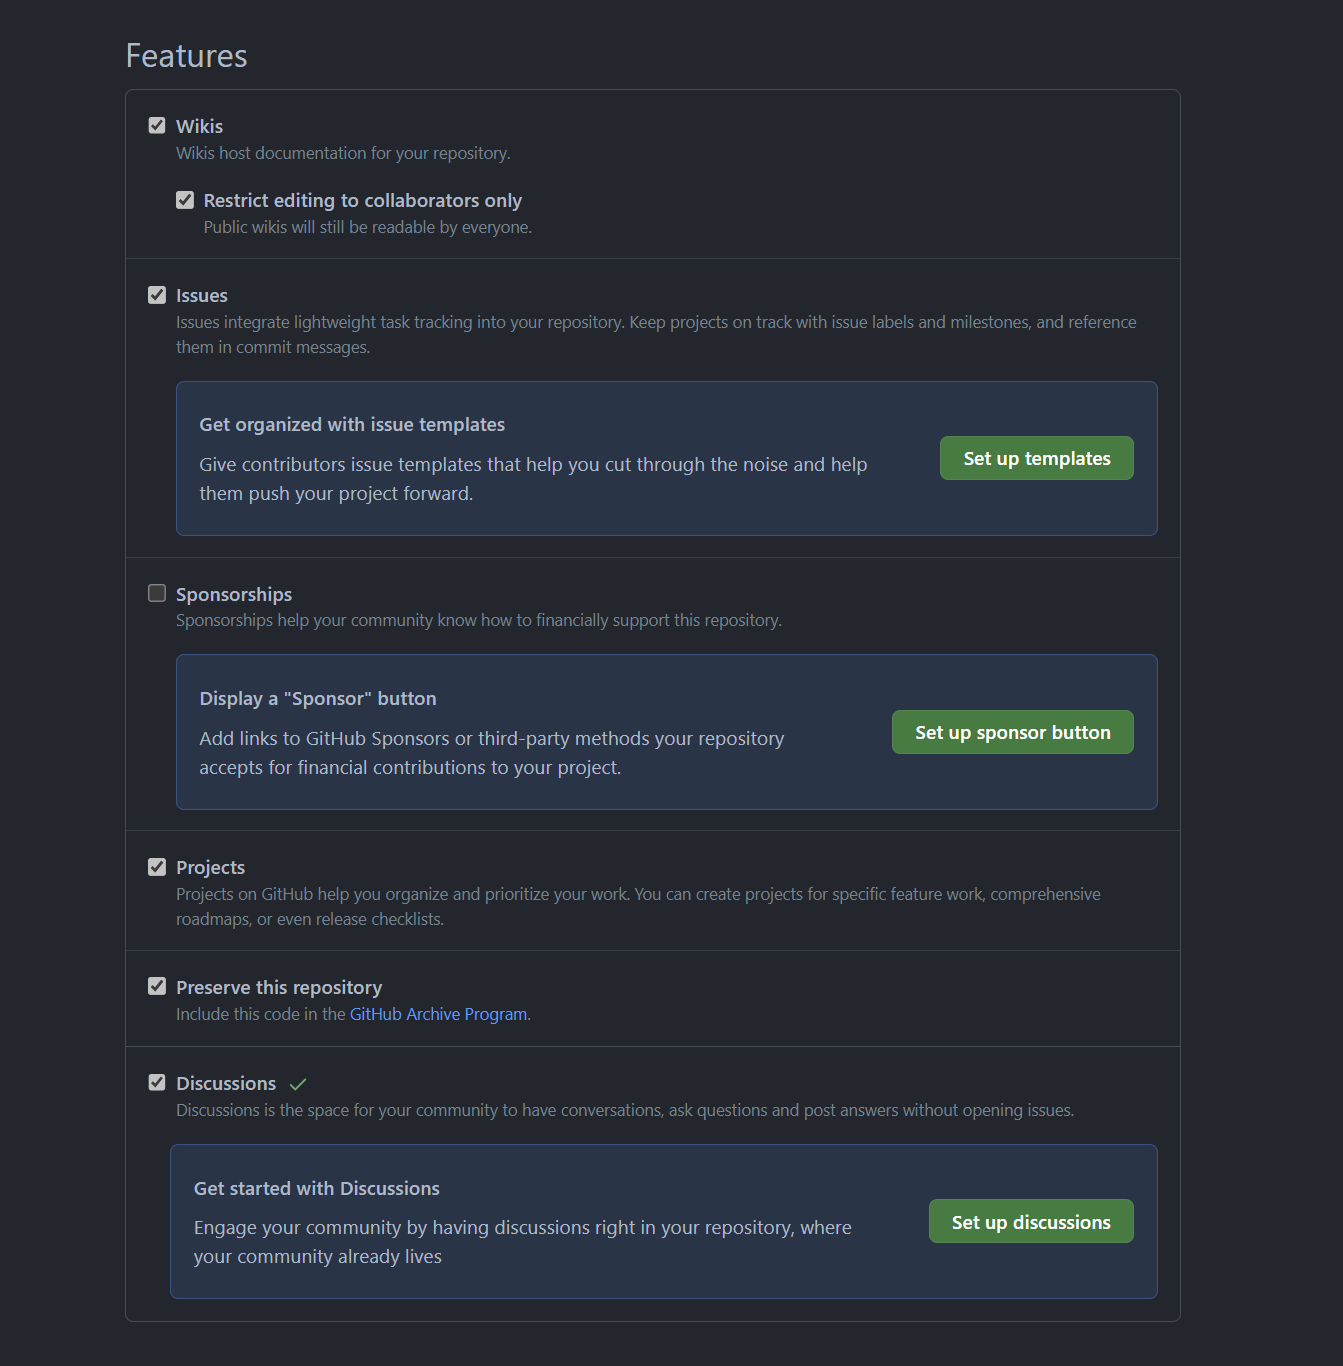Open the Set up sponsor button

tap(1013, 732)
